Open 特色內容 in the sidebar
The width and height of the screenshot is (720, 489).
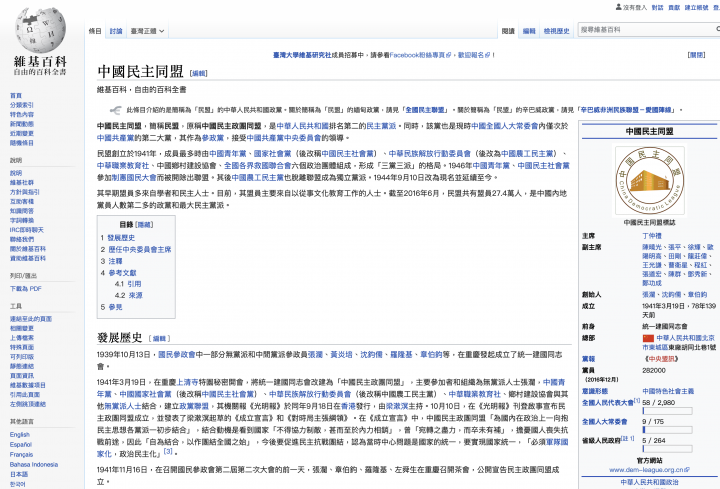coord(22,114)
